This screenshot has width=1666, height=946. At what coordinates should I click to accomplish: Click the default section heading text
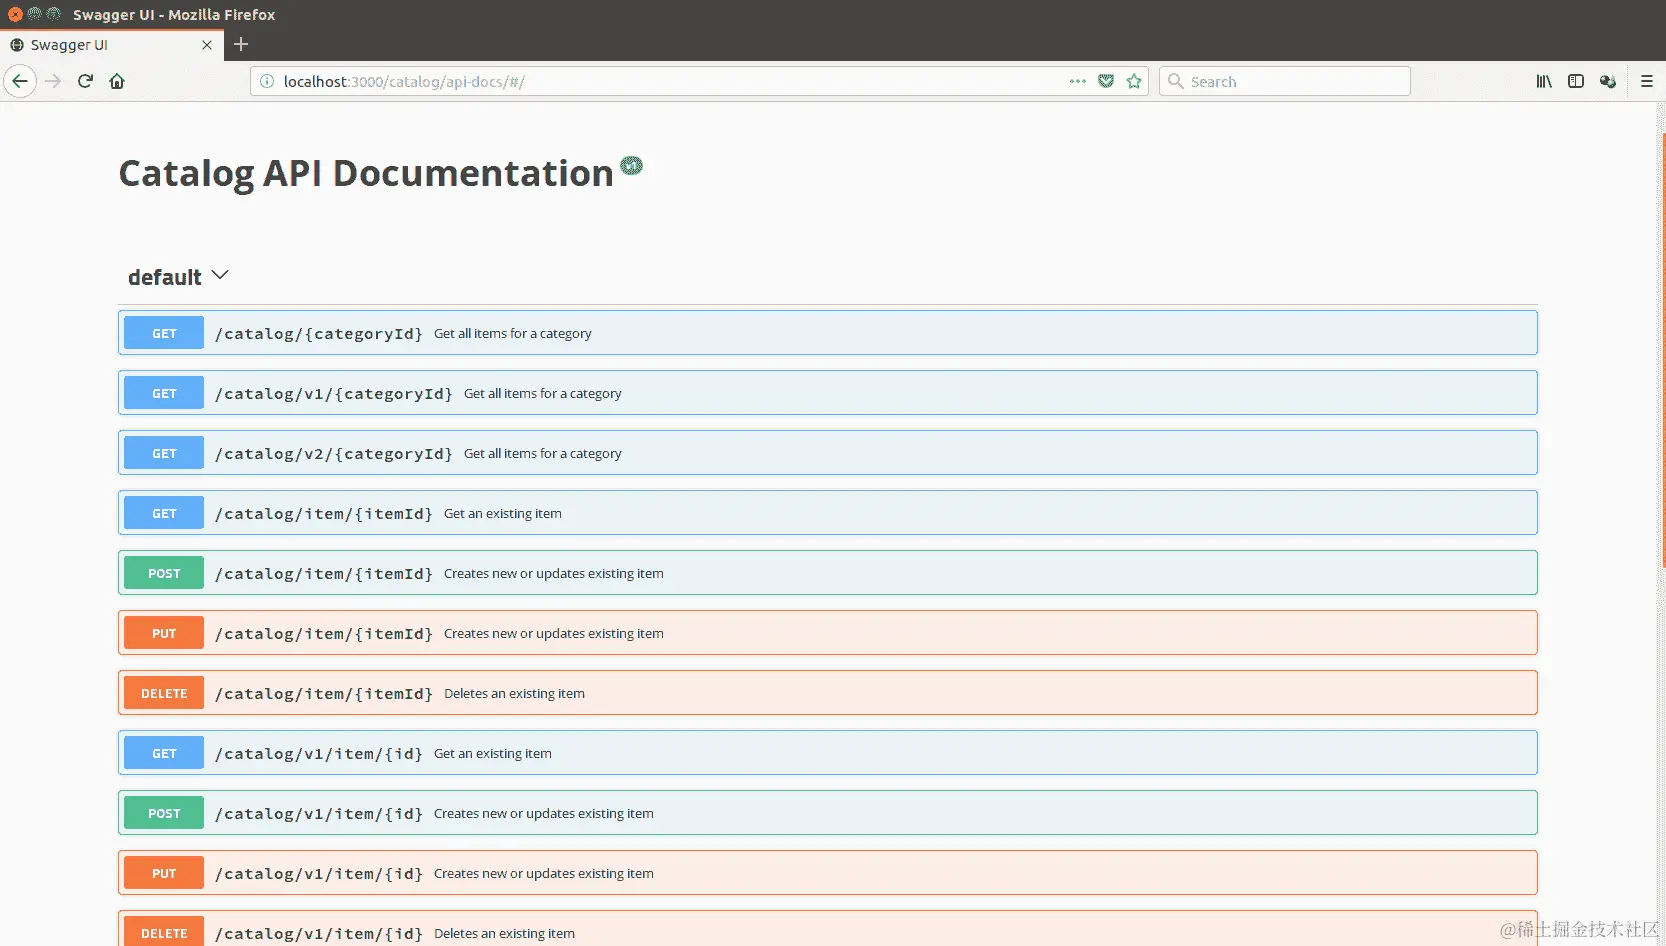(x=165, y=277)
